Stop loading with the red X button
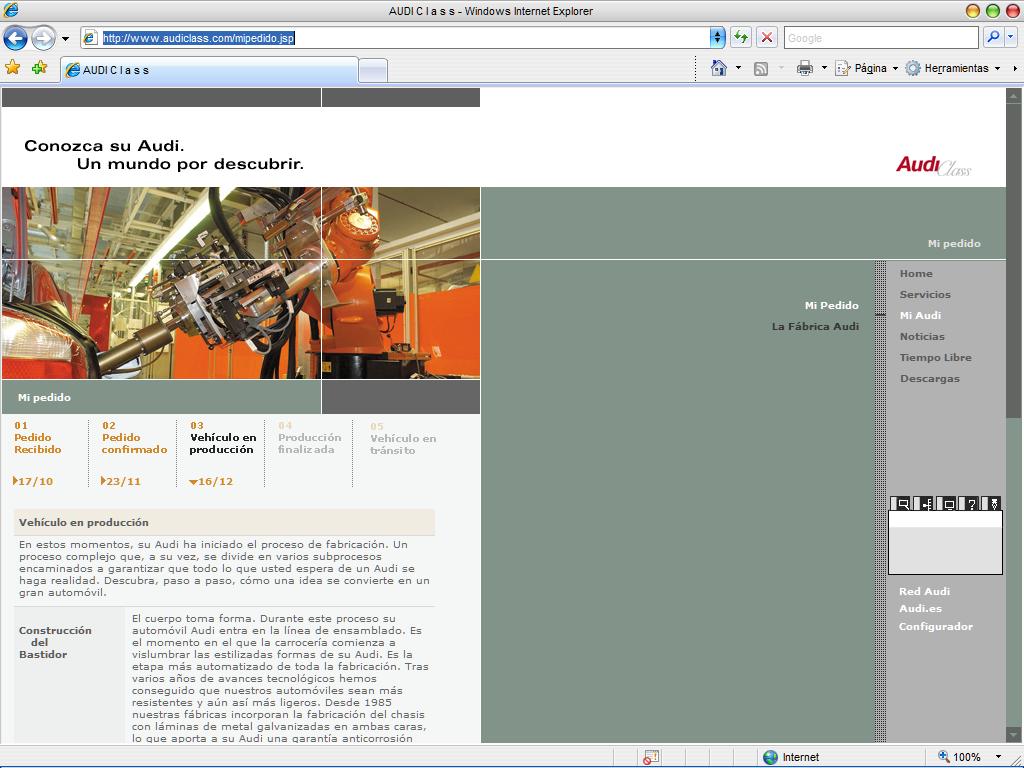The image size is (1024, 768). click(767, 38)
